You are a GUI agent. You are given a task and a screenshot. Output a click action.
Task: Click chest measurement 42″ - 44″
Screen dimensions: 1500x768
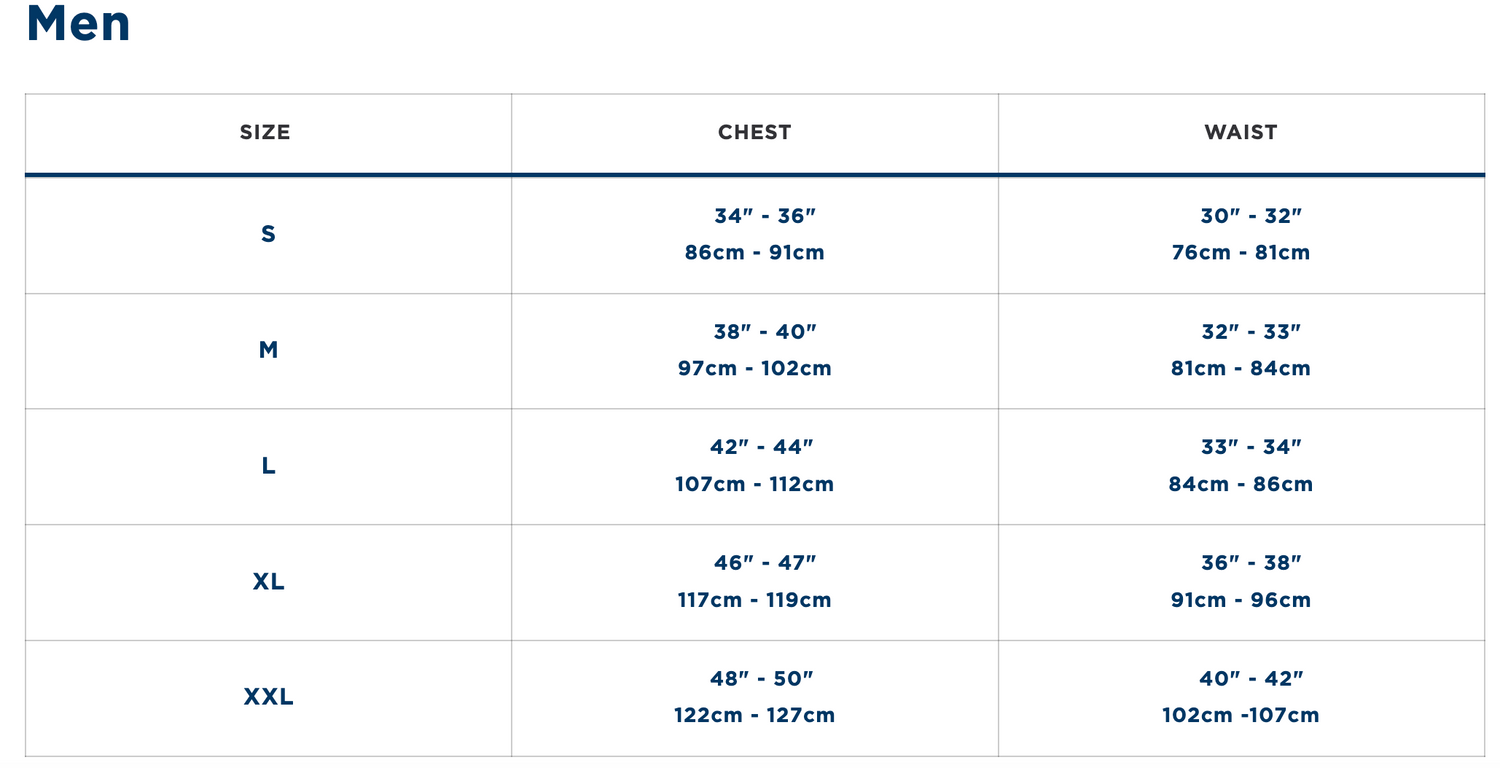[x=763, y=447]
